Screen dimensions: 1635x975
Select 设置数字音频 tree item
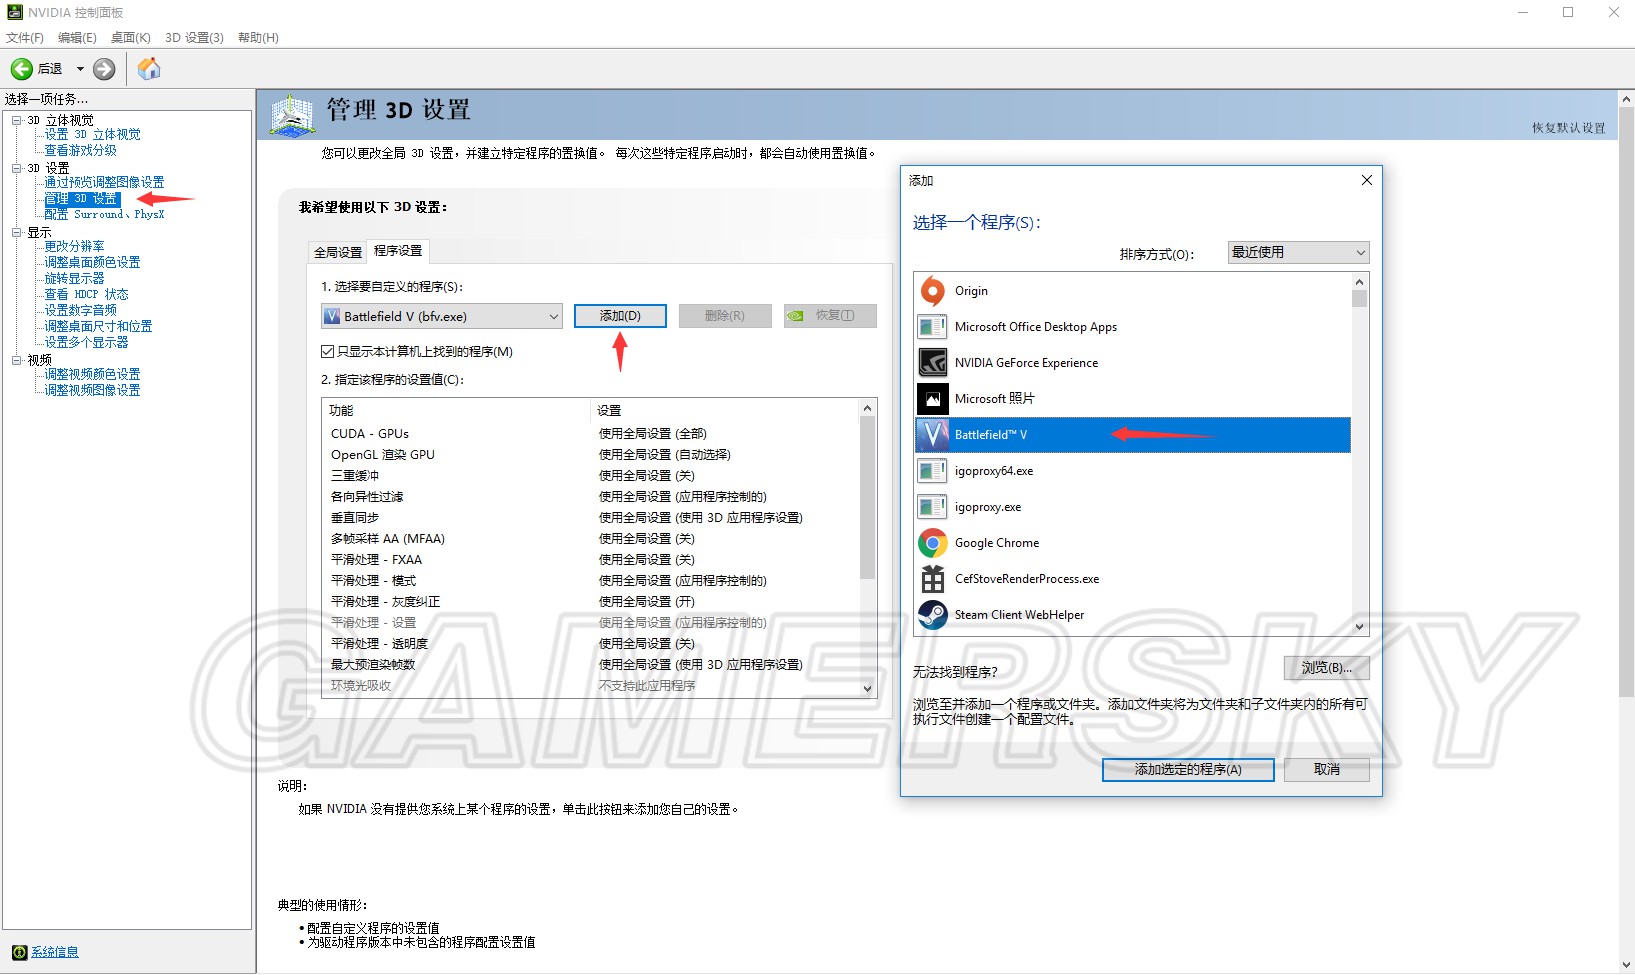click(80, 310)
